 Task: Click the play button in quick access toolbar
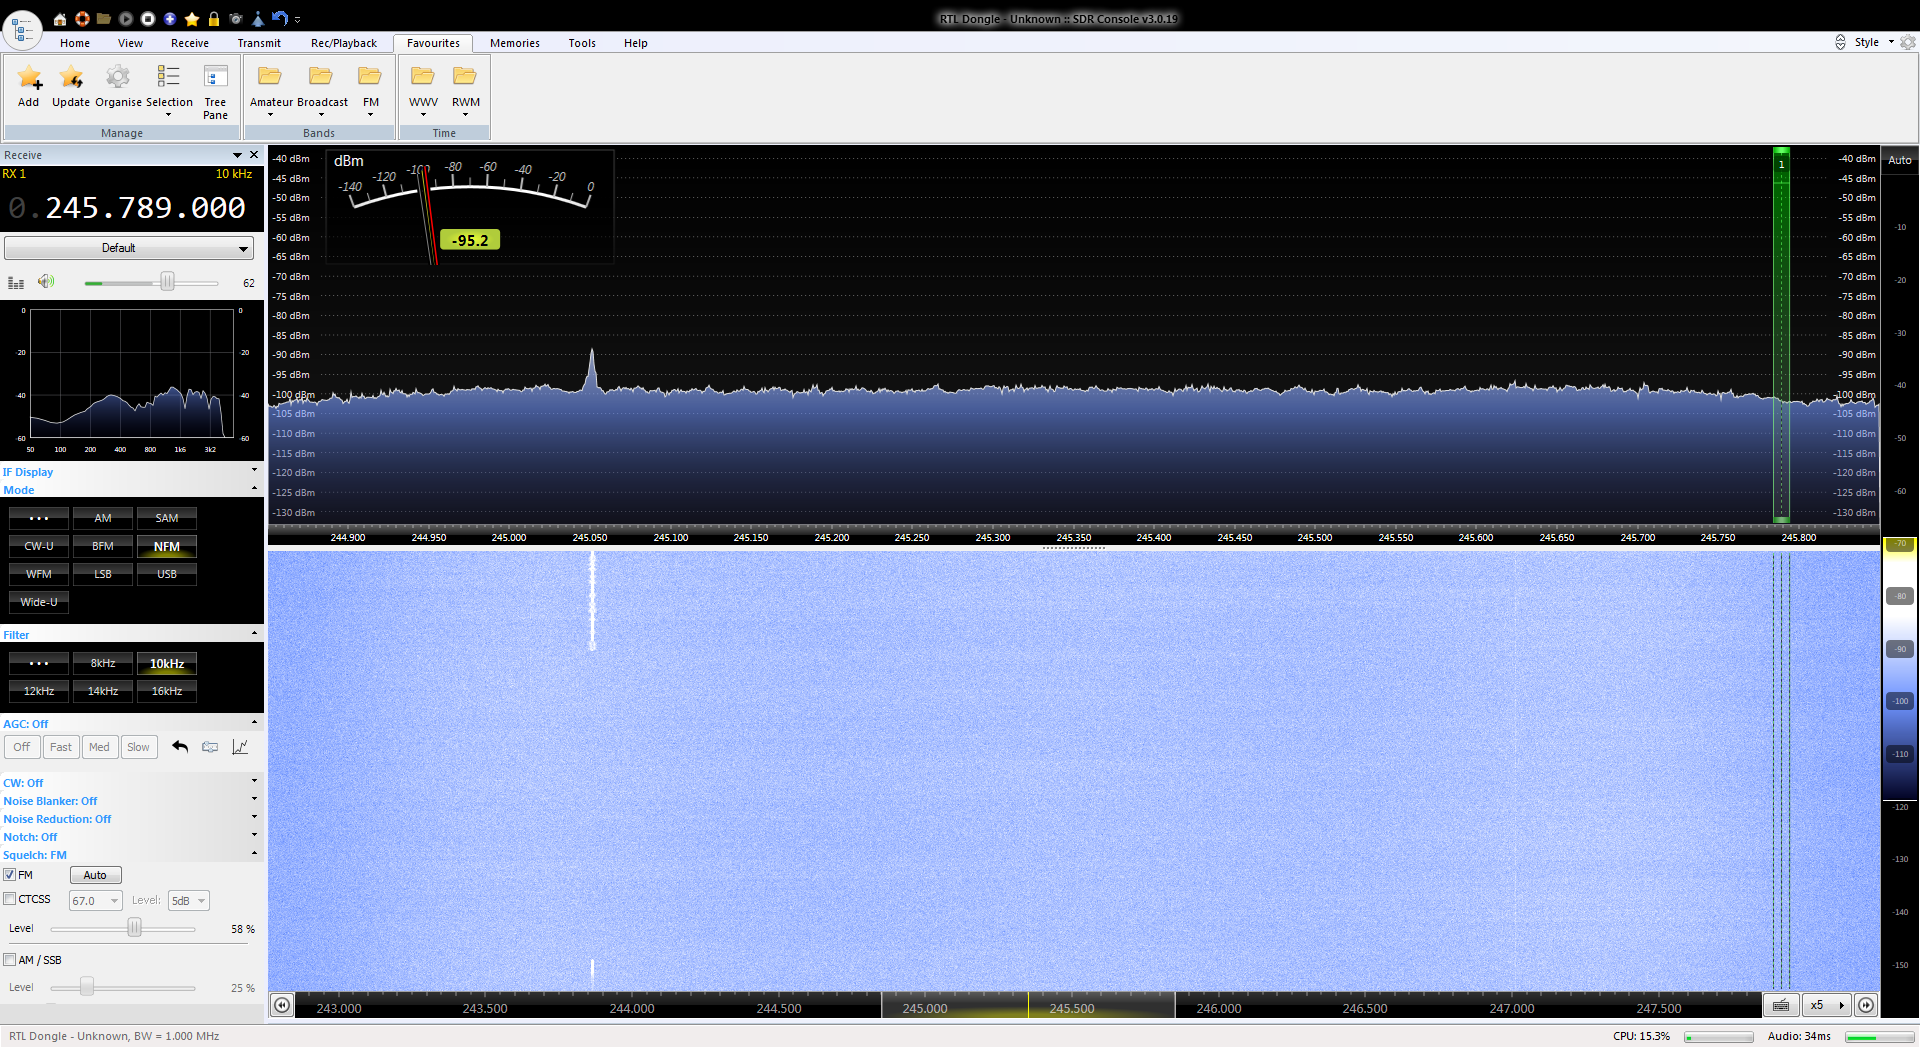point(126,19)
